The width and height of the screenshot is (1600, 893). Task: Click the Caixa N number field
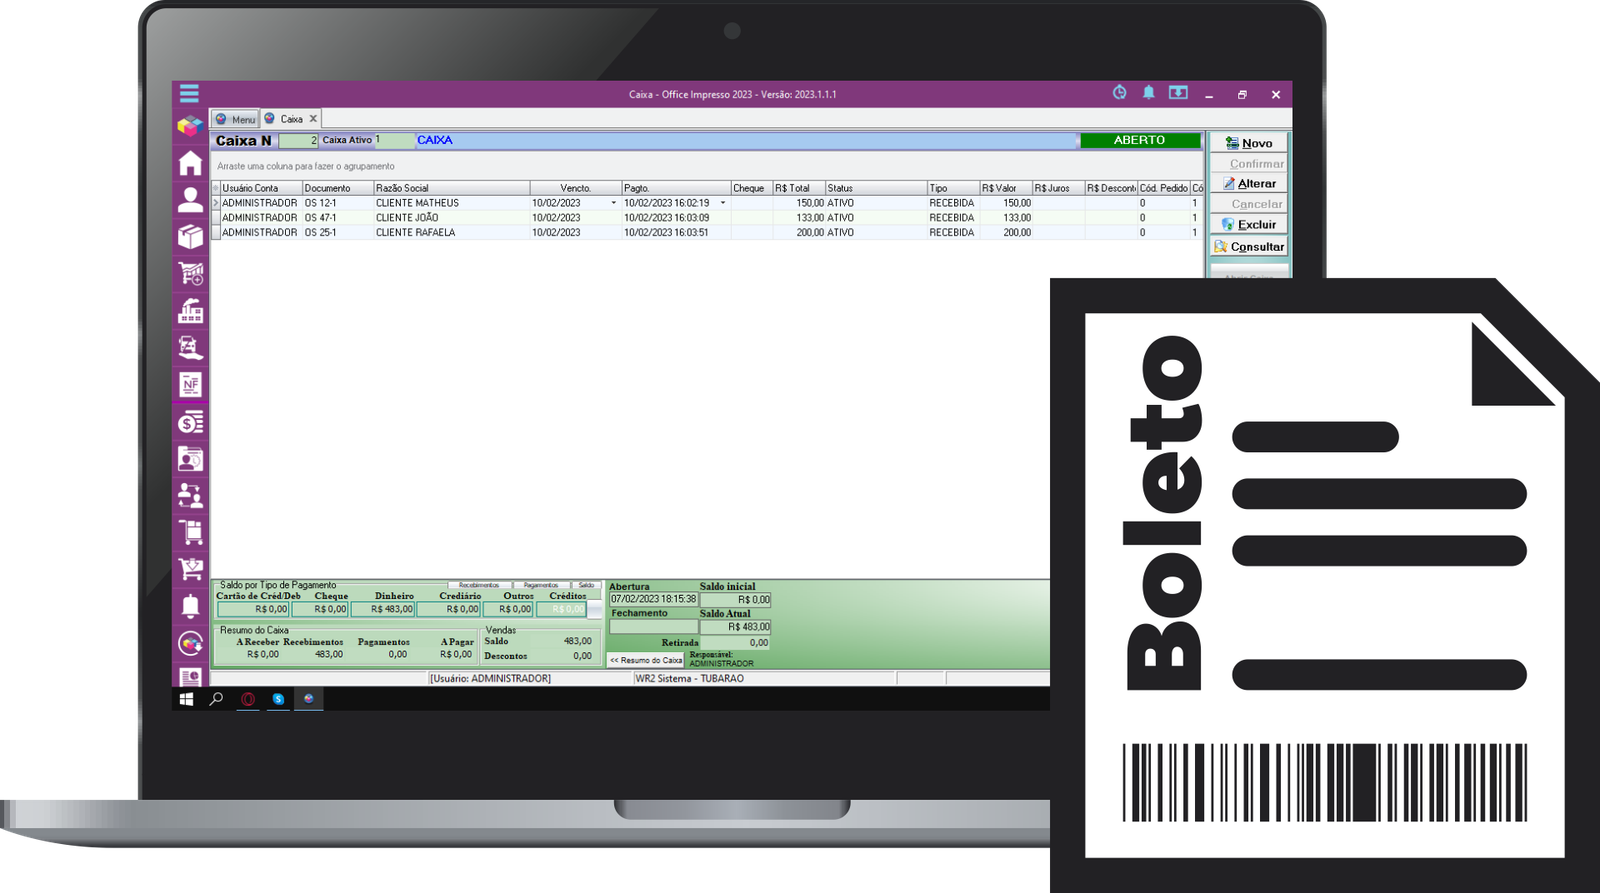coord(298,141)
